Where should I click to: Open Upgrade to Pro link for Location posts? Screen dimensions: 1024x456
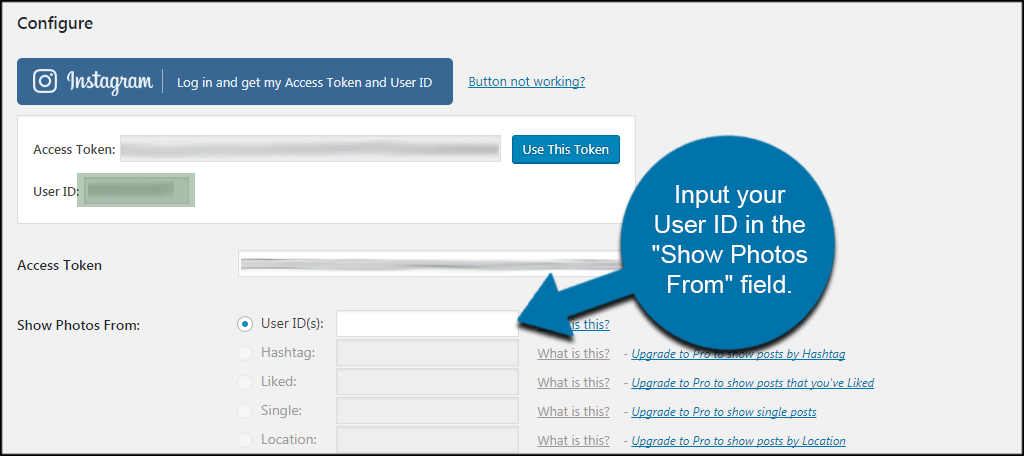(738, 441)
